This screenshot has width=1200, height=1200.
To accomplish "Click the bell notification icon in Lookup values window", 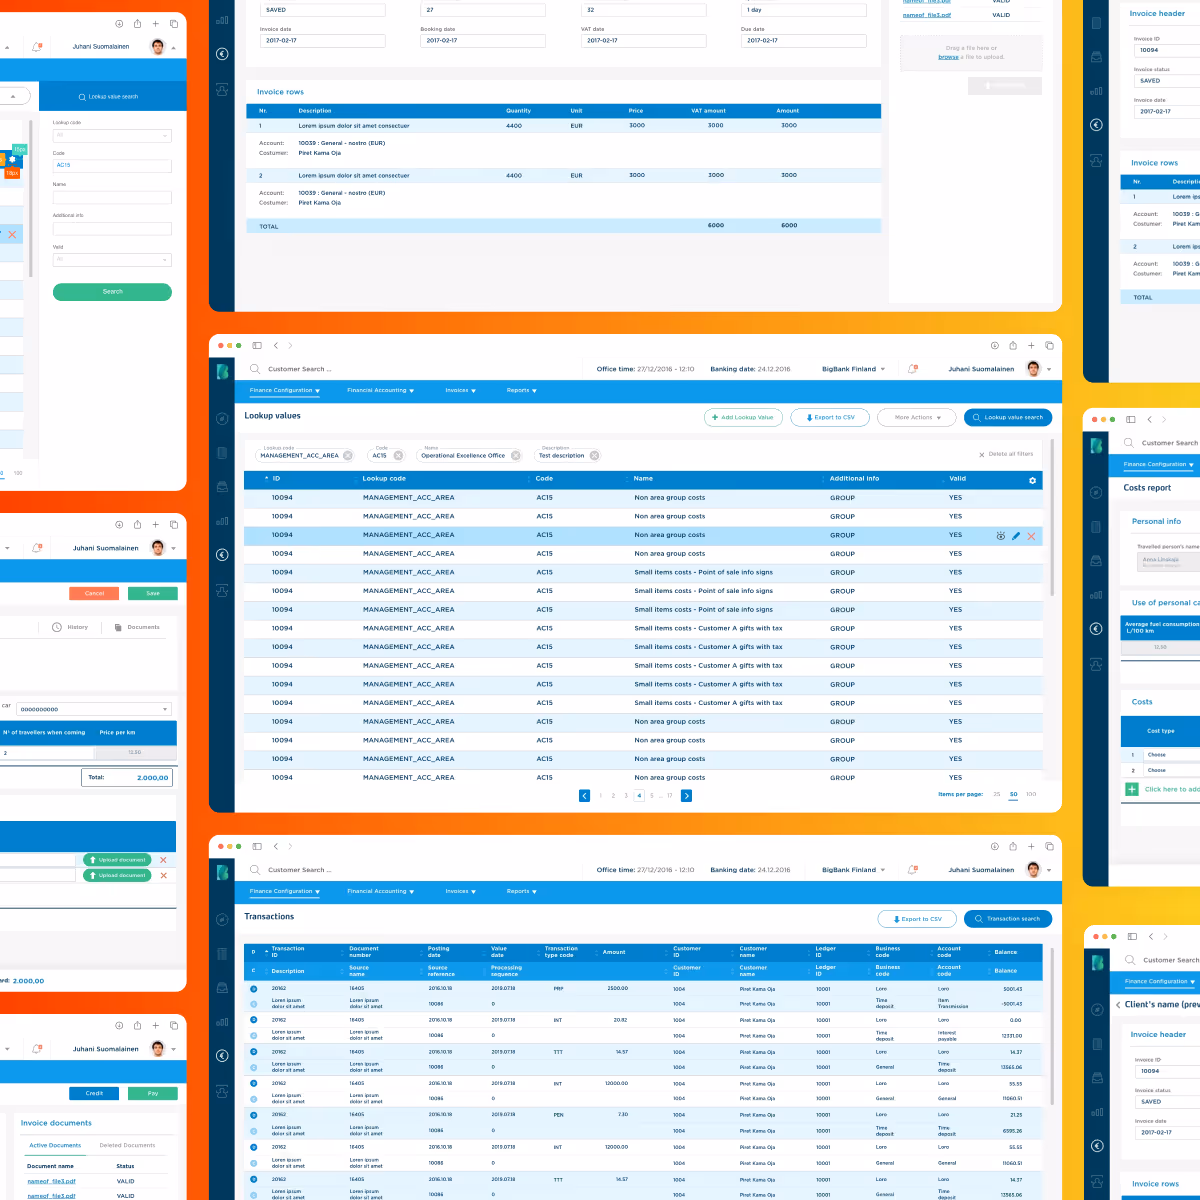I will coord(912,369).
